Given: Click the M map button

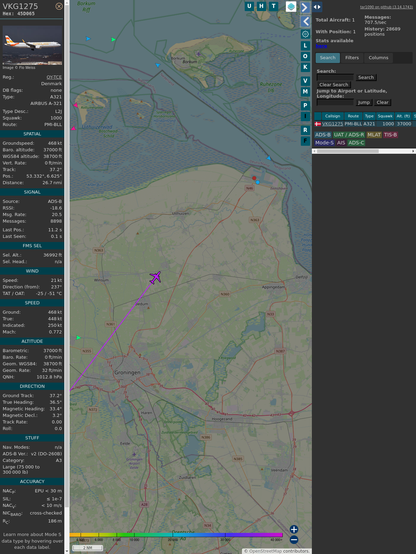Looking at the screenshot, I should [x=305, y=92].
